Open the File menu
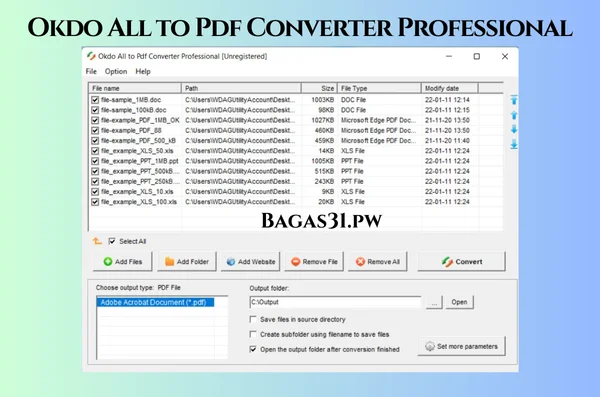 [91, 72]
